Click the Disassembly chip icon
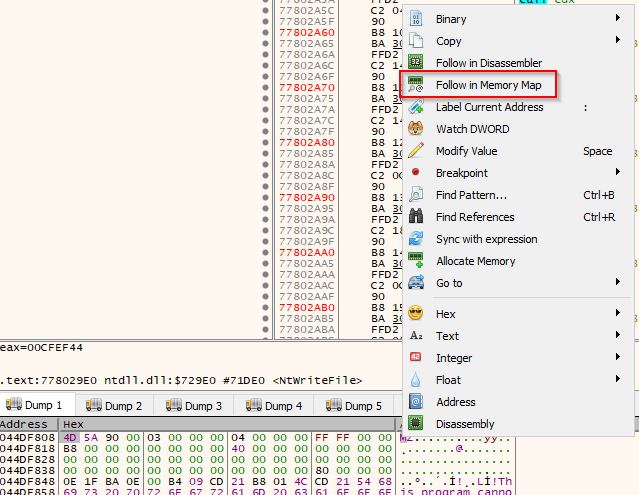The image size is (639, 495). click(x=416, y=424)
